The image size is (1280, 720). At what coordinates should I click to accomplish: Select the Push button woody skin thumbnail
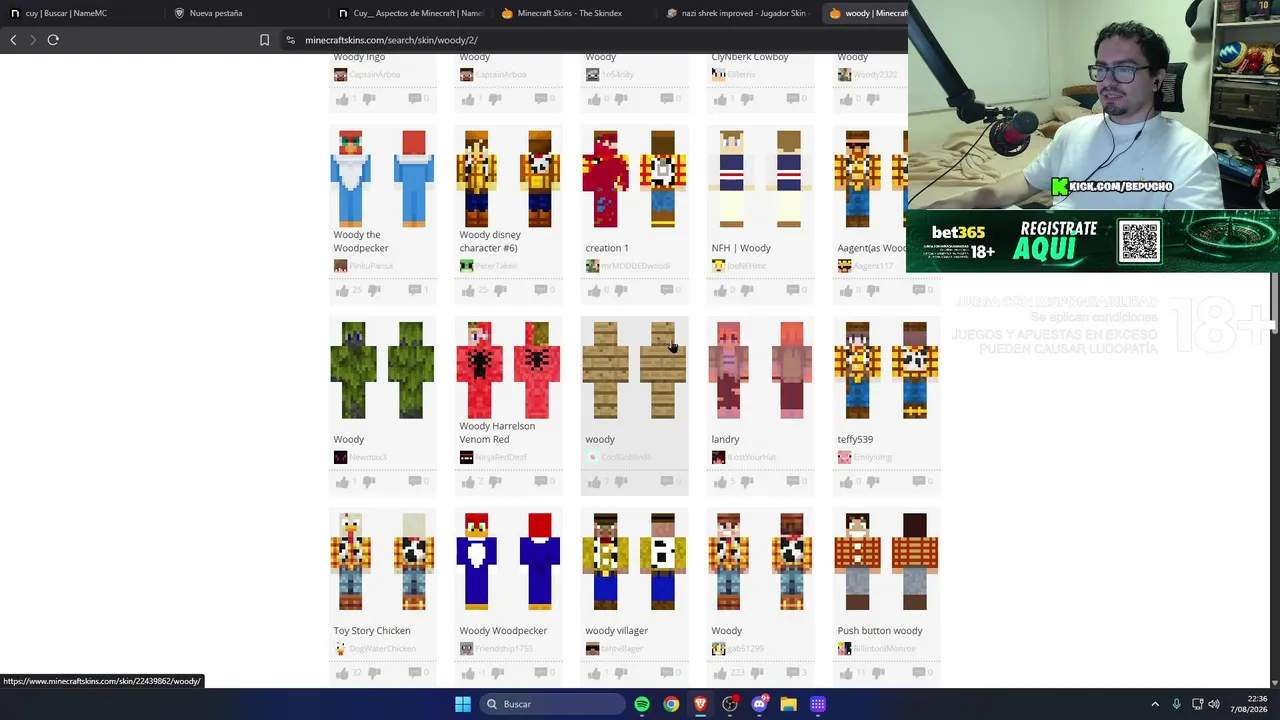[x=886, y=561]
